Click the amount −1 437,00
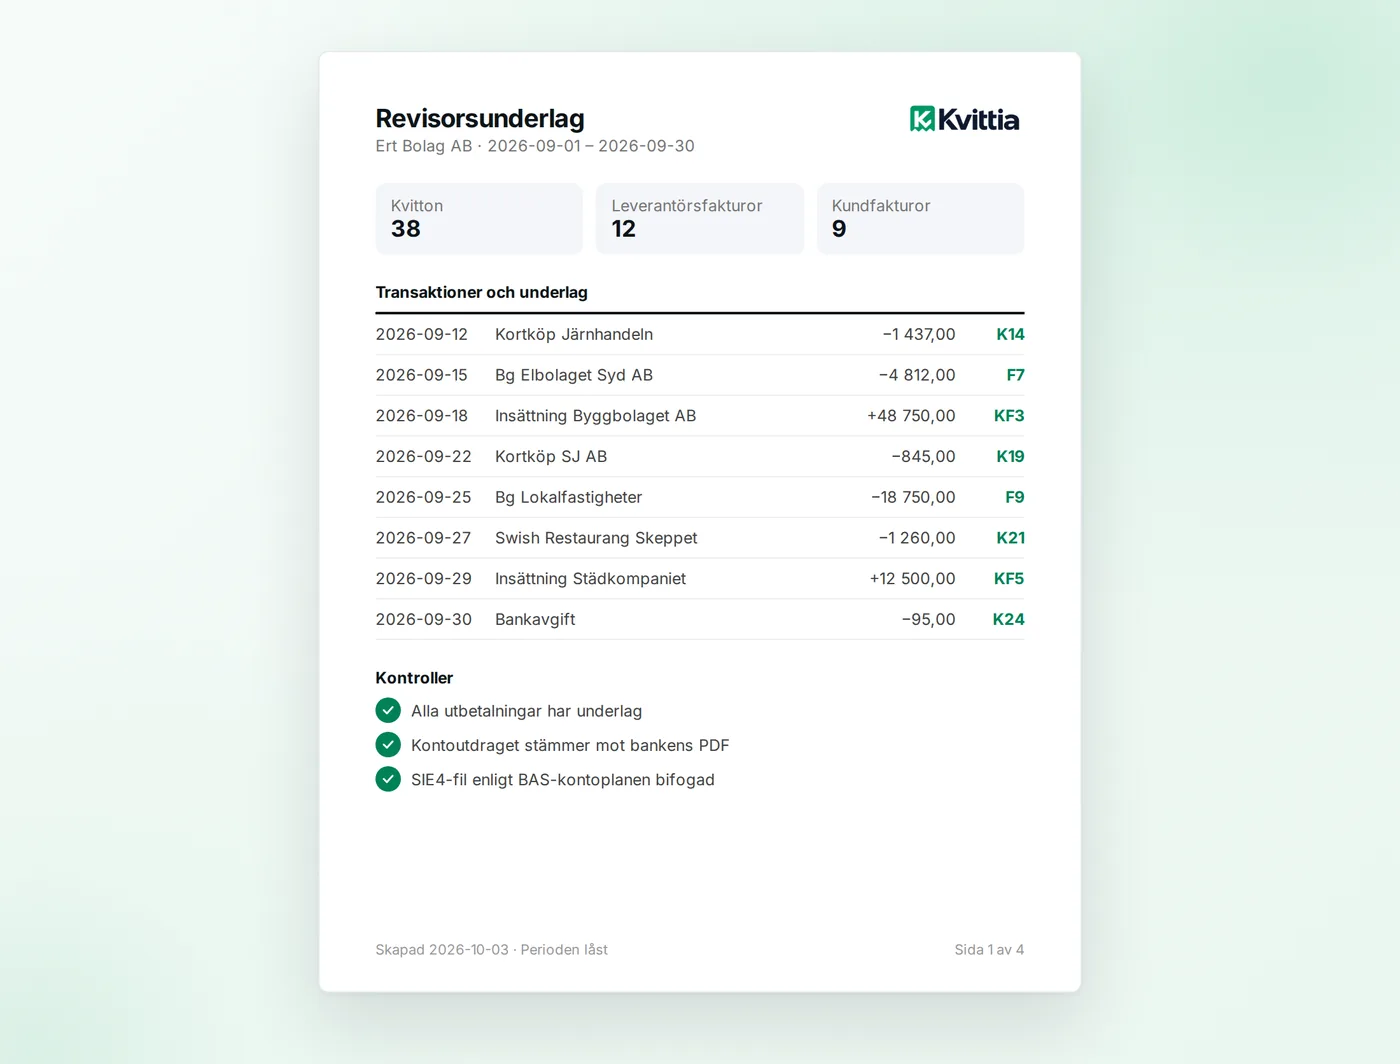 point(919,334)
